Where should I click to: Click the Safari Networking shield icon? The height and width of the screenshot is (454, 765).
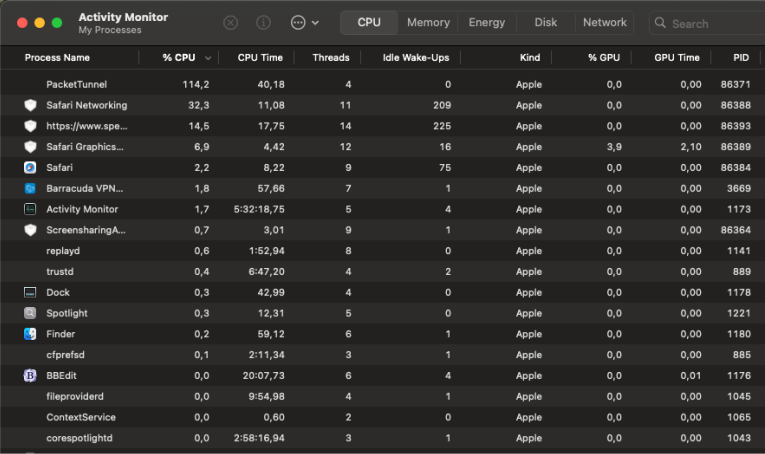click(x=30, y=105)
